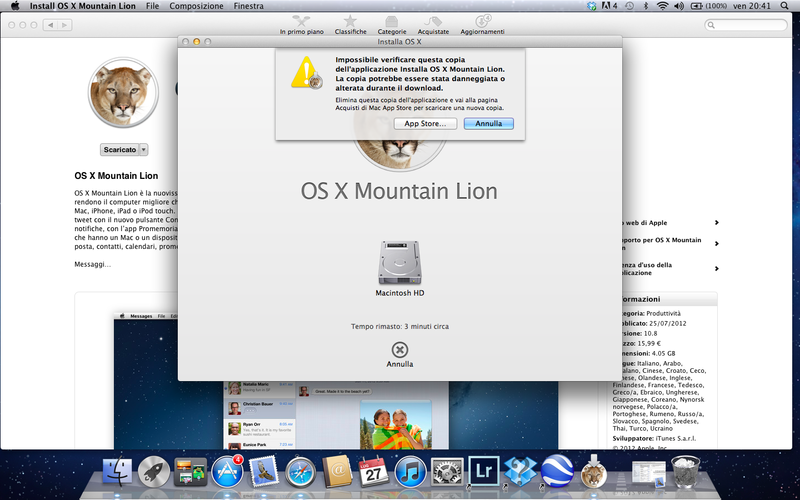Open the Aggiornamenti tab
The width and height of the screenshot is (800, 500).
[482, 25]
